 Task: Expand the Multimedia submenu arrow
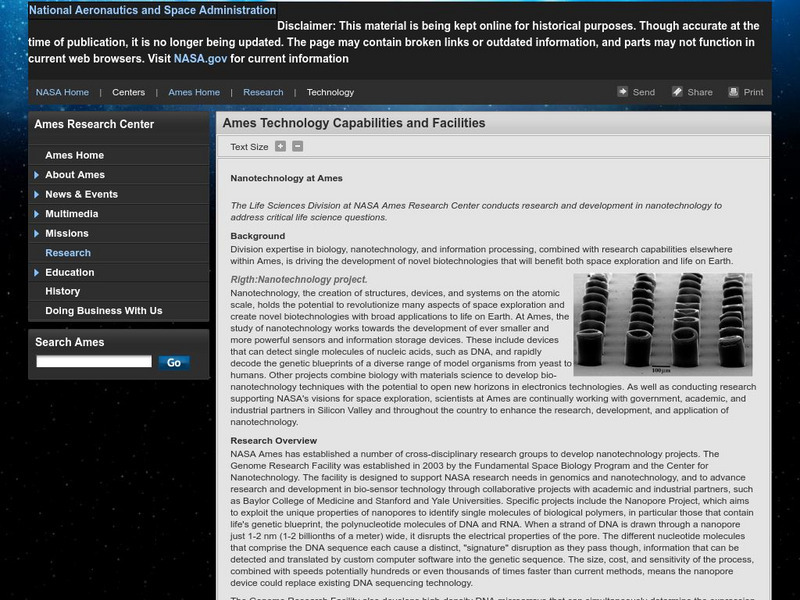(x=36, y=214)
